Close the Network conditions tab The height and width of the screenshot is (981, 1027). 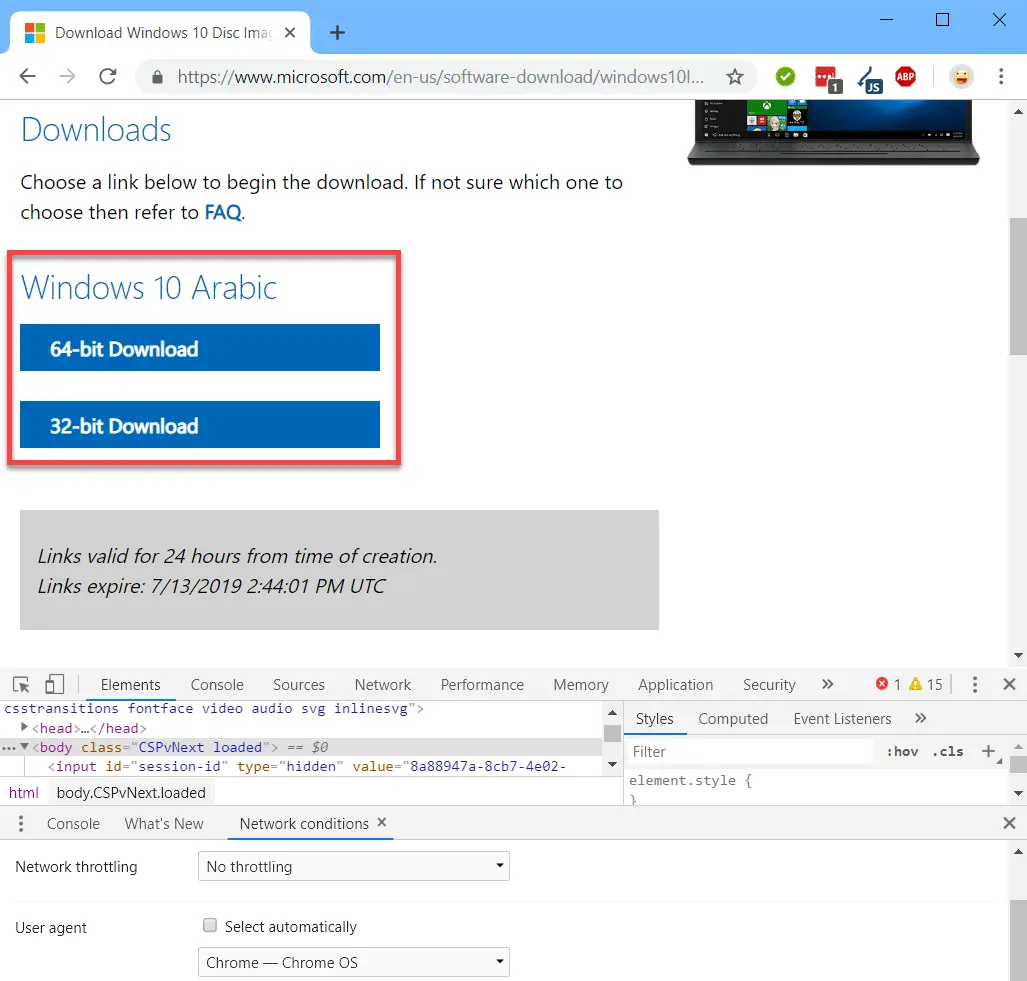tap(382, 823)
